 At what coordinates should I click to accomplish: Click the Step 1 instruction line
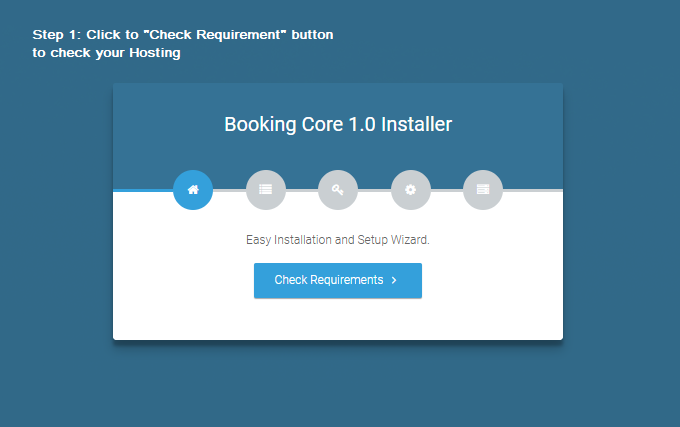(183, 35)
